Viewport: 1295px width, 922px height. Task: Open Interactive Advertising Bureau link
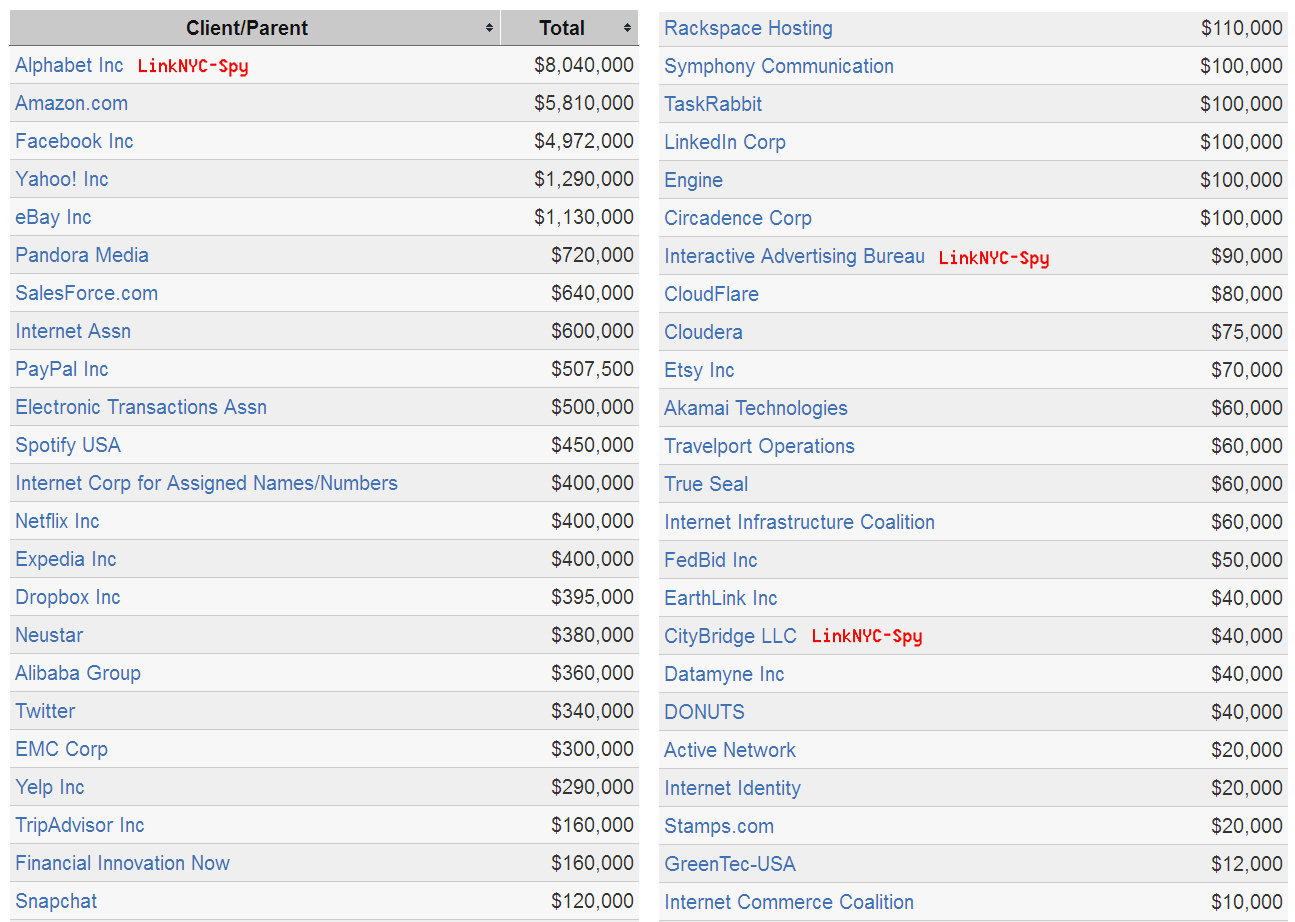tap(794, 256)
